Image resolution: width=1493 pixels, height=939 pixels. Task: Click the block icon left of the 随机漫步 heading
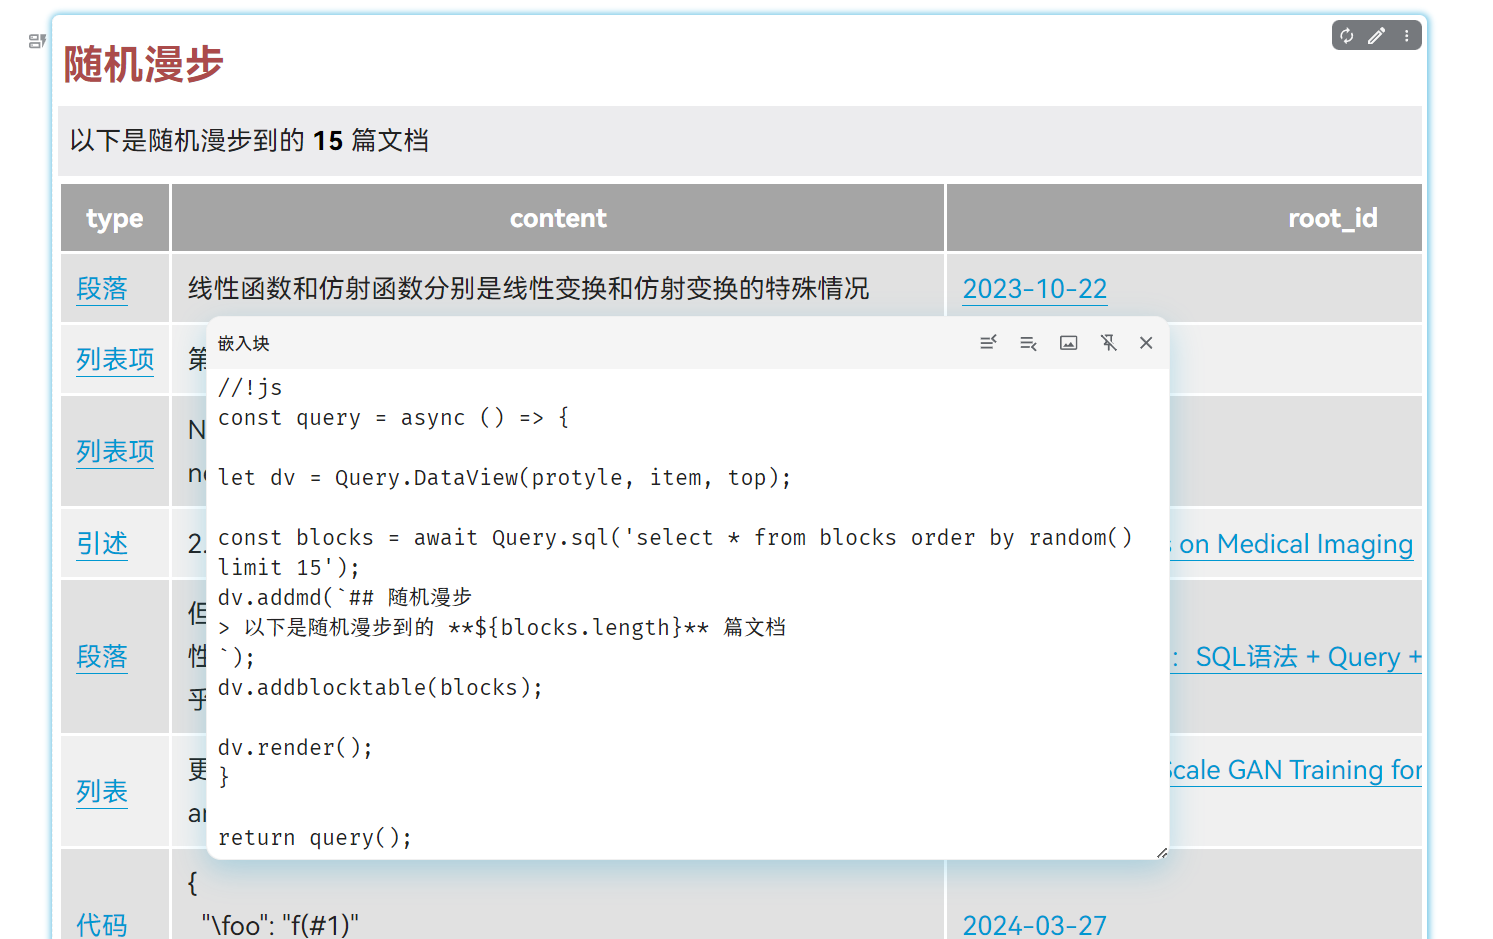[37, 41]
